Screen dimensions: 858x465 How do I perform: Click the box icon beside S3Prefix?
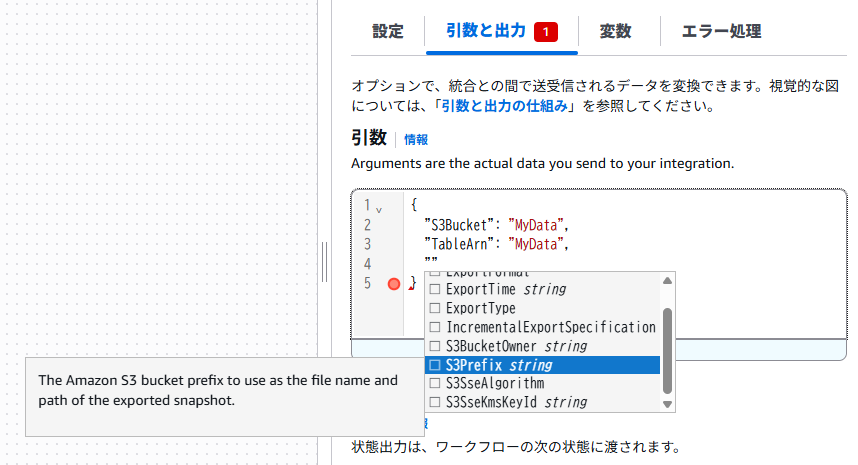click(x=434, y=365)
